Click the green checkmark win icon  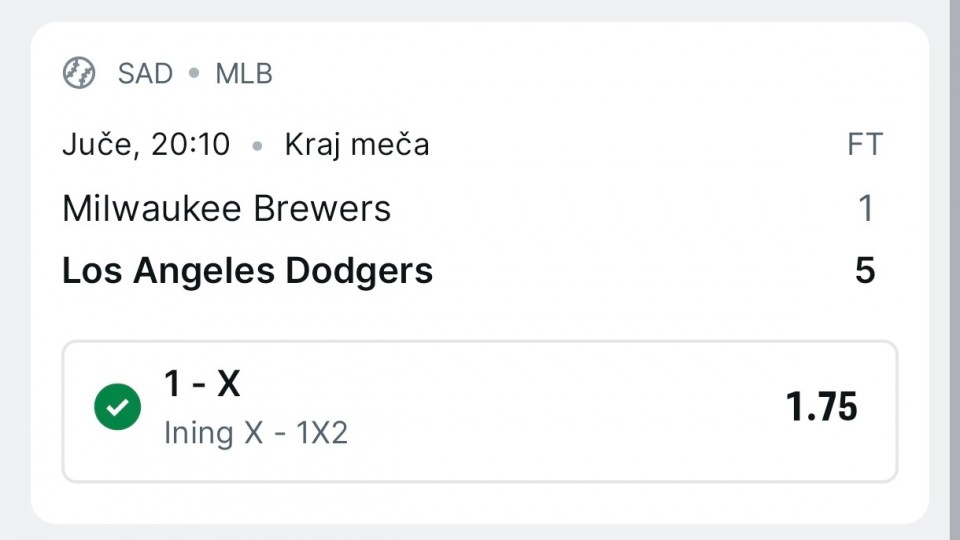pyautogui.click(x=118, y=407)
